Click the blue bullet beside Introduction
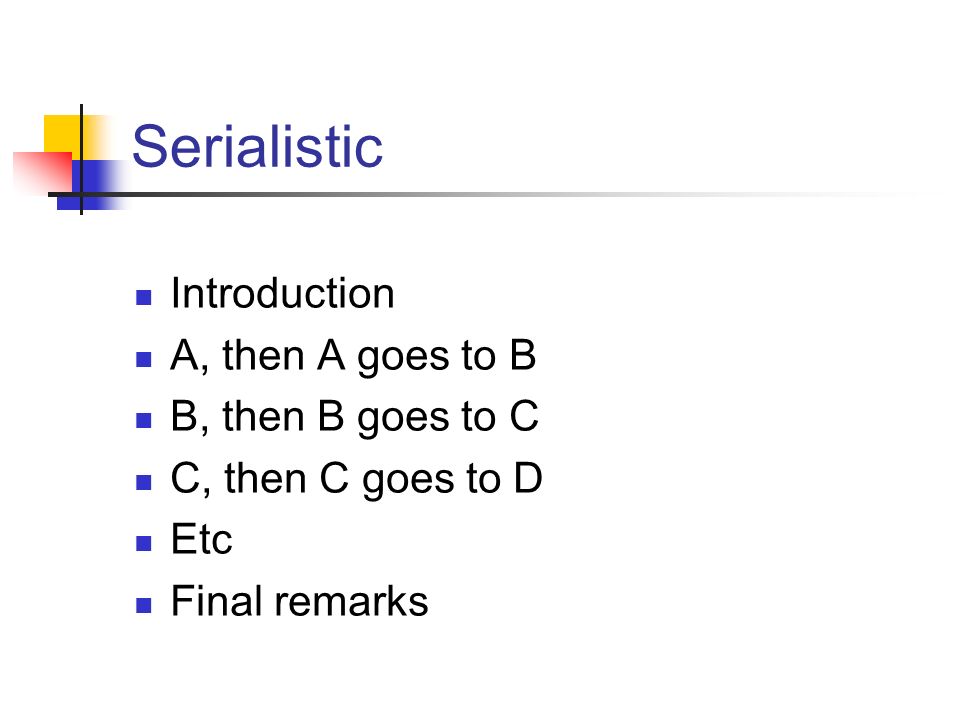960x720 pixels. click(x=143, y=298)
